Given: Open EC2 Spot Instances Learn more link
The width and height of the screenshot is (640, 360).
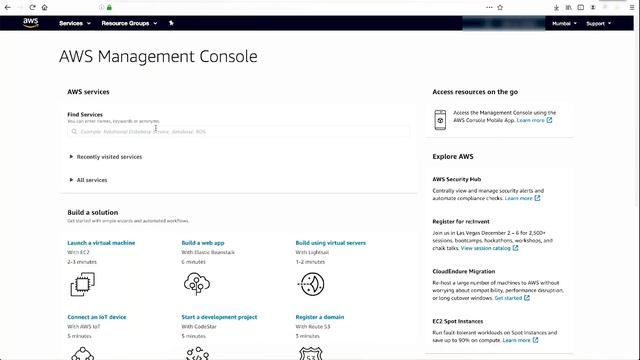Looking at the screenshot, I should [x=520, y=340].
